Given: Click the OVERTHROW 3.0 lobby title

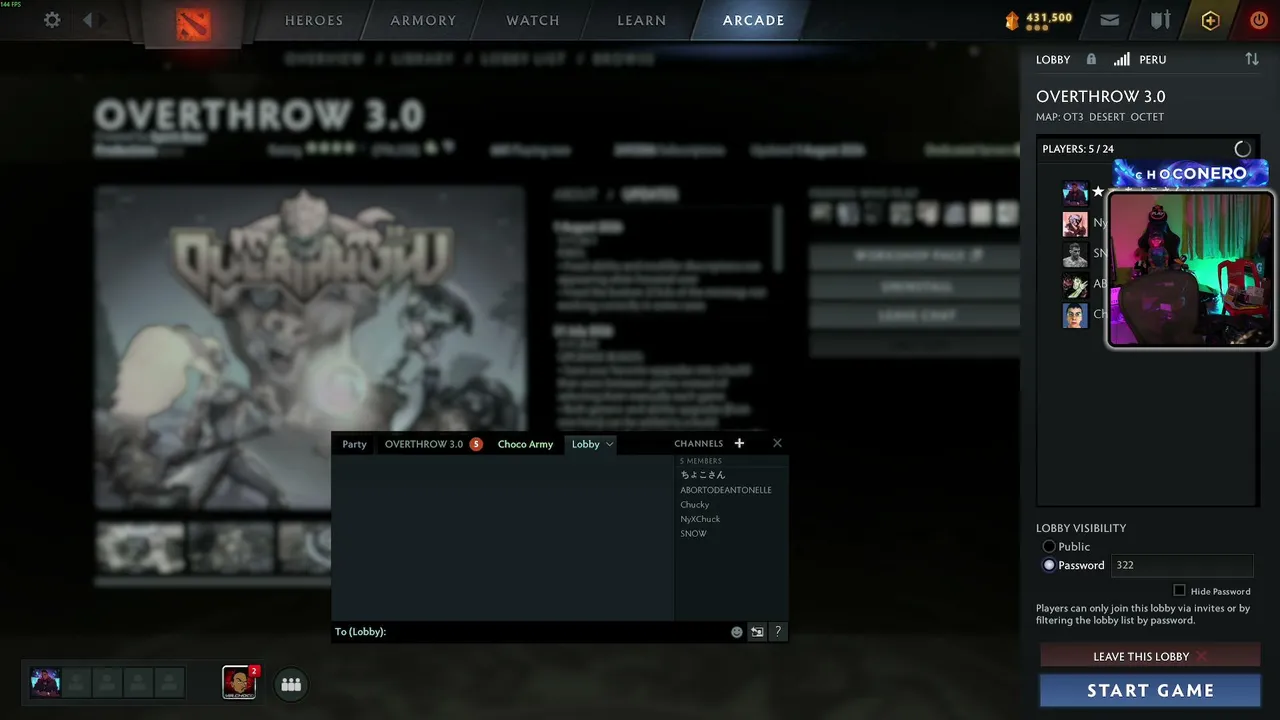Looking at the screenshot, I should click(x=1100, y=96).
